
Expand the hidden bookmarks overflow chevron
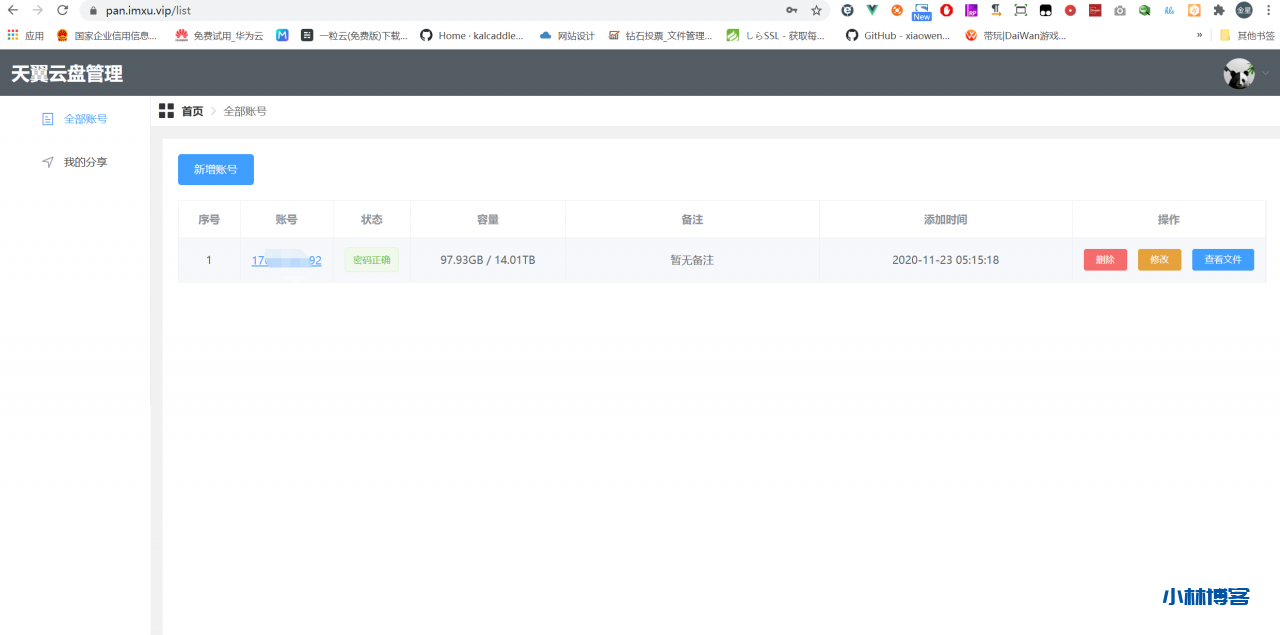pos(1199,35)
